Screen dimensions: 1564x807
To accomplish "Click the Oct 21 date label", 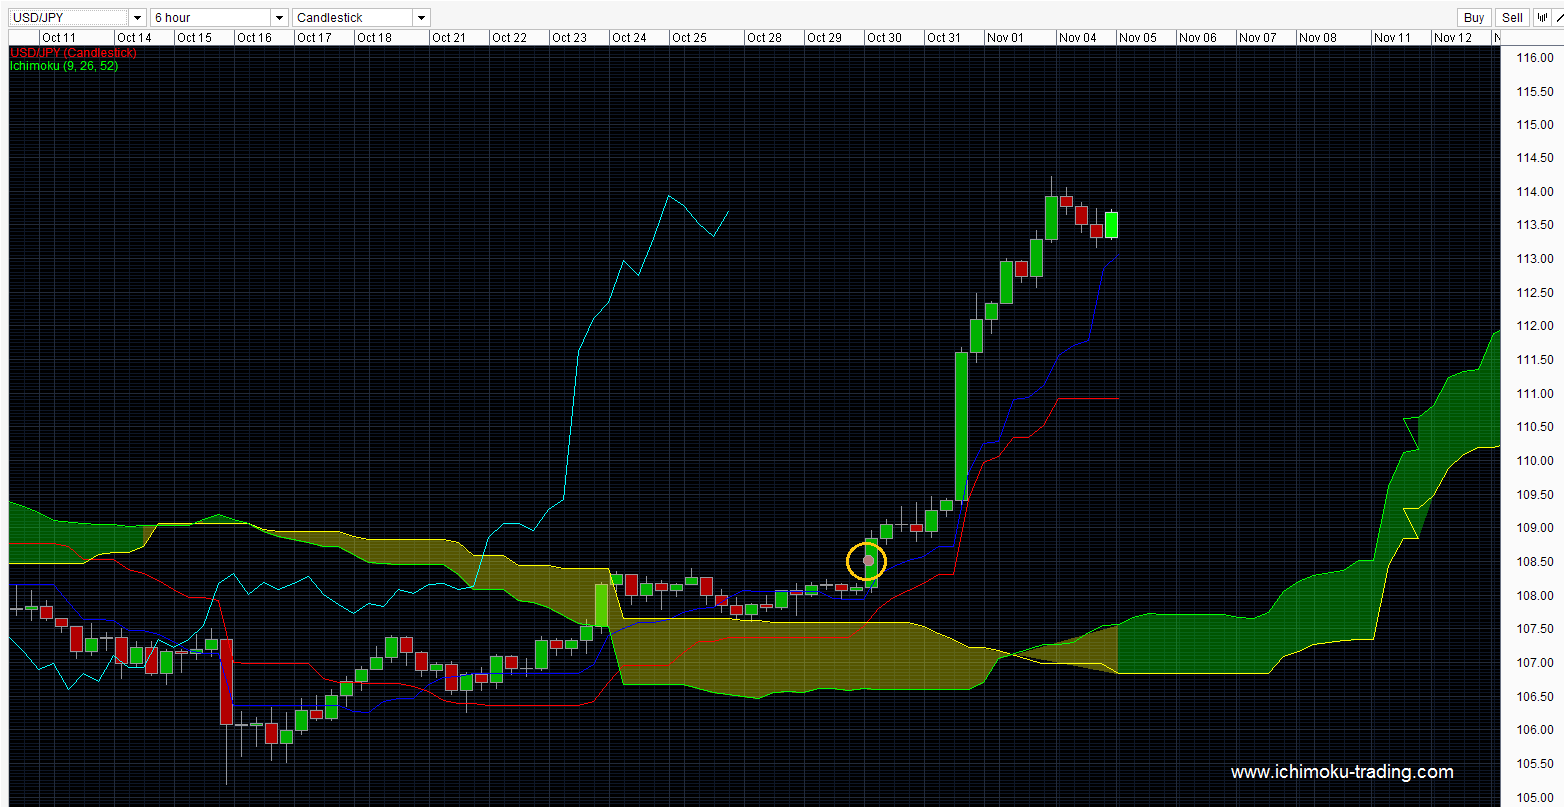I will pyautogui.click(x=449, y=38).
